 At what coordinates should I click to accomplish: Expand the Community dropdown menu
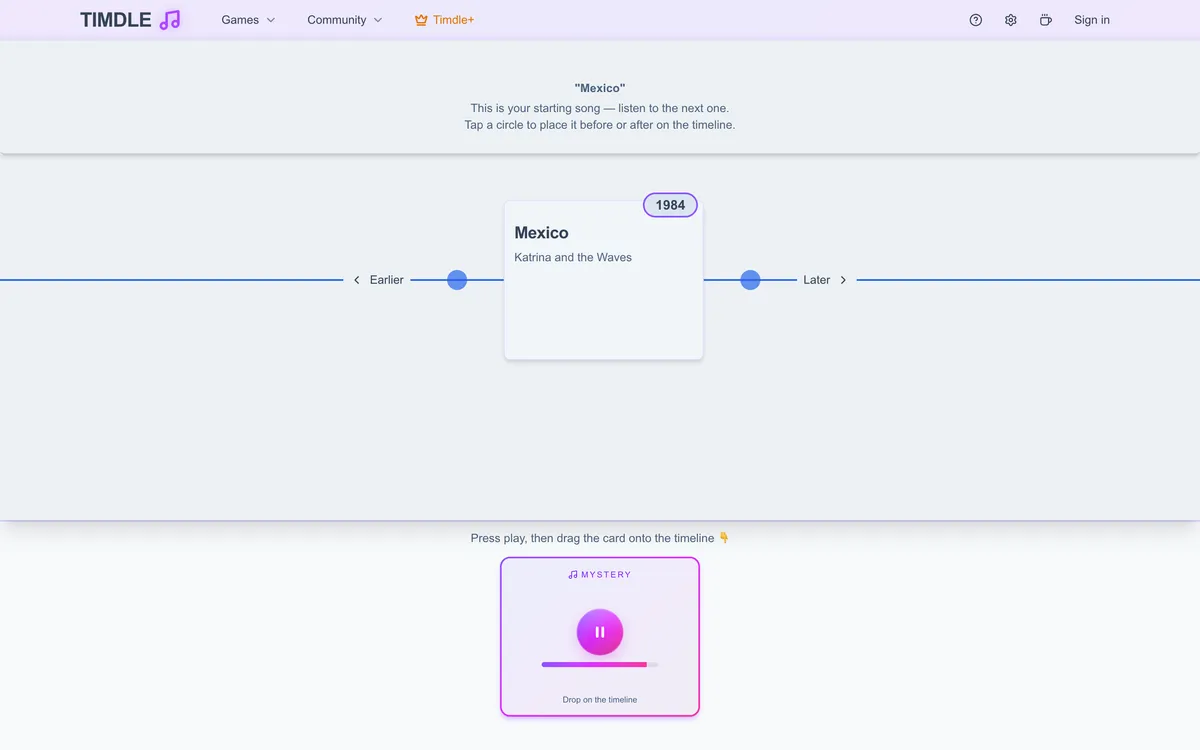pyautogui.click(x=345, y=20)
